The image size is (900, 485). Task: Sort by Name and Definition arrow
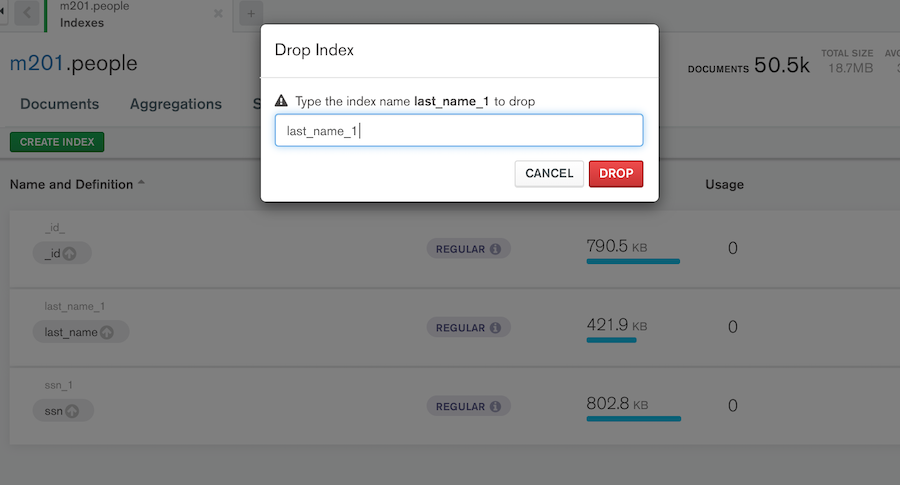(x=141, y=183)
